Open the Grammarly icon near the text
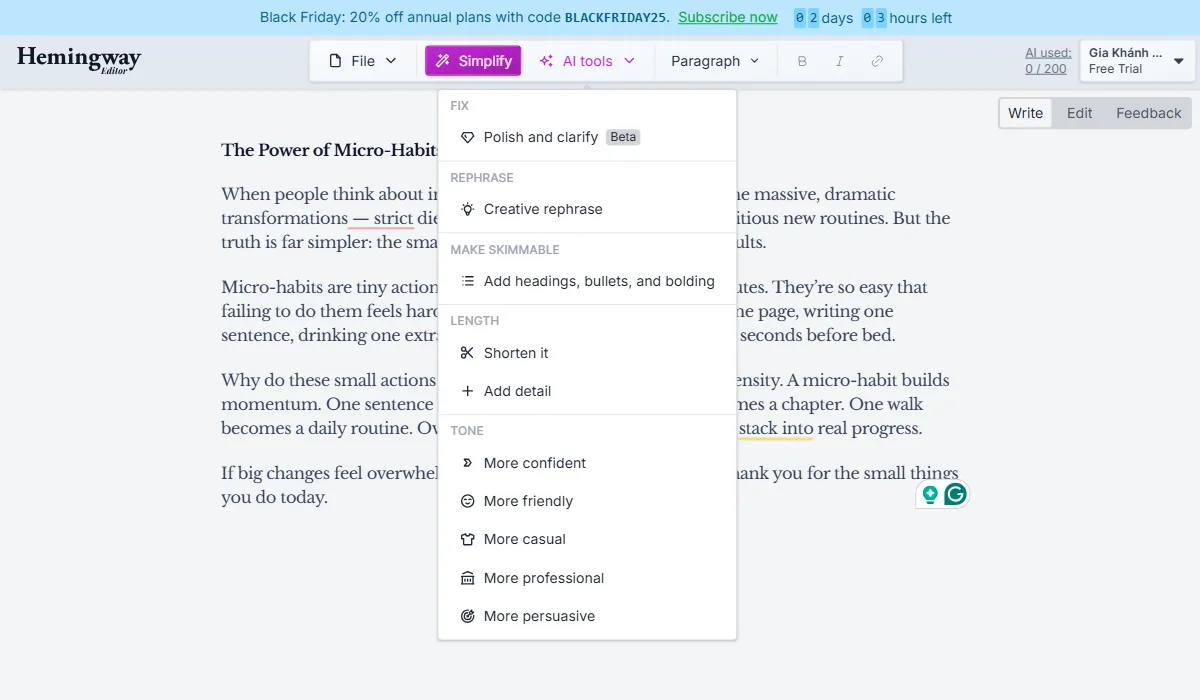 (957, 494)
